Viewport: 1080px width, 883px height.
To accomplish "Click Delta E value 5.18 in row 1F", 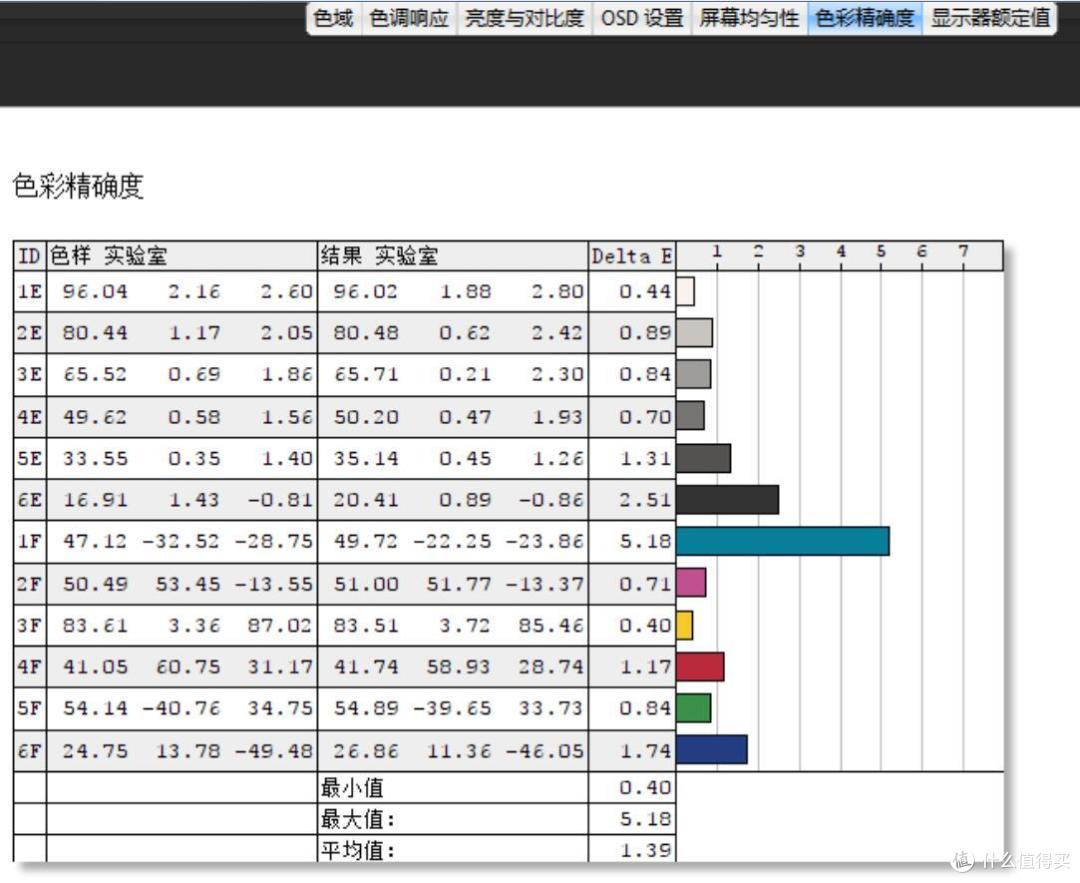I will point(645,541).
